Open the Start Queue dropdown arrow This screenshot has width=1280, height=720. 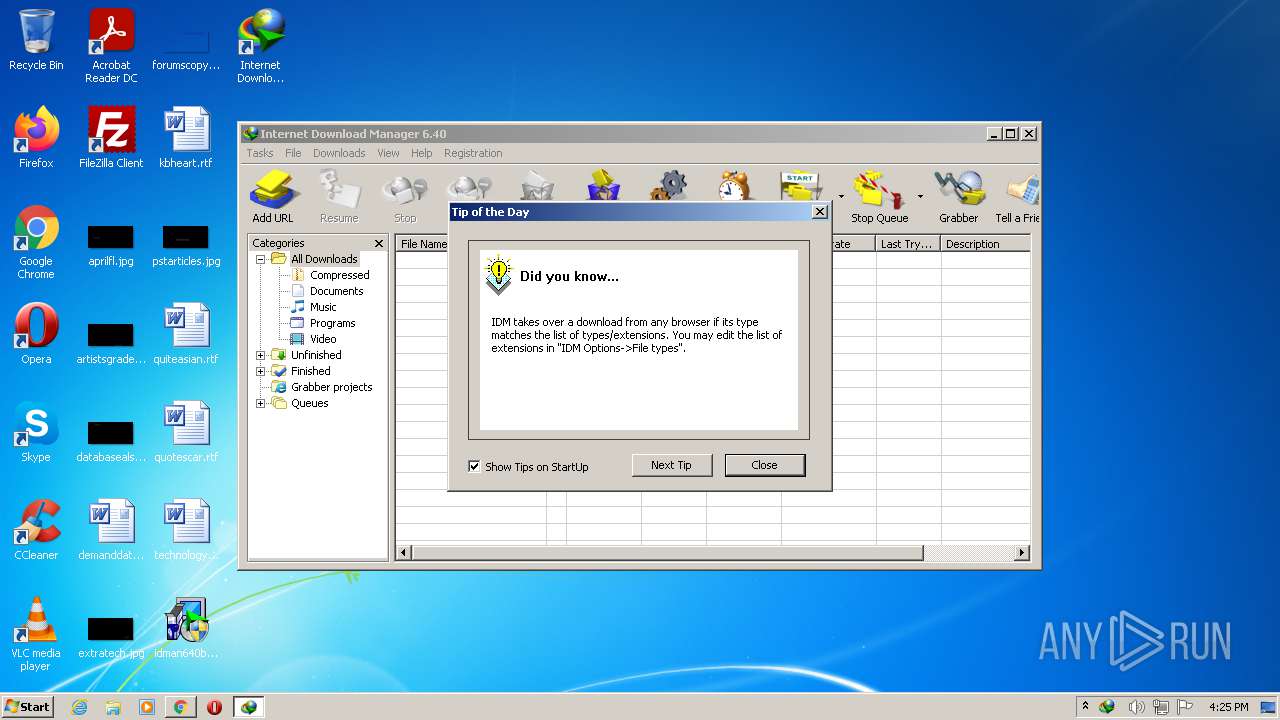841,196
